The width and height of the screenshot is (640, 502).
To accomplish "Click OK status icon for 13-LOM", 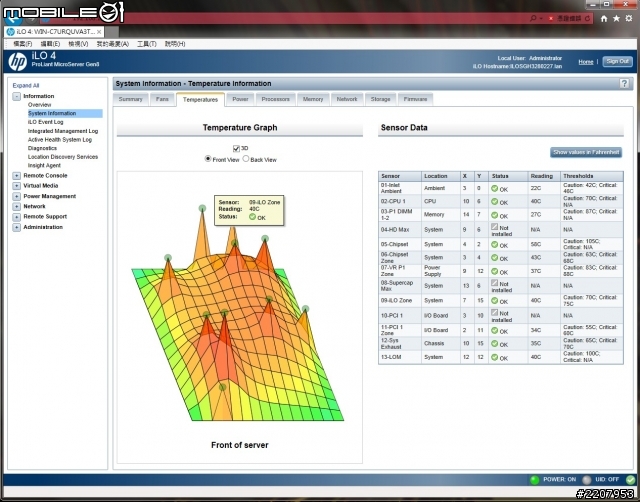I will coord(494,357).
